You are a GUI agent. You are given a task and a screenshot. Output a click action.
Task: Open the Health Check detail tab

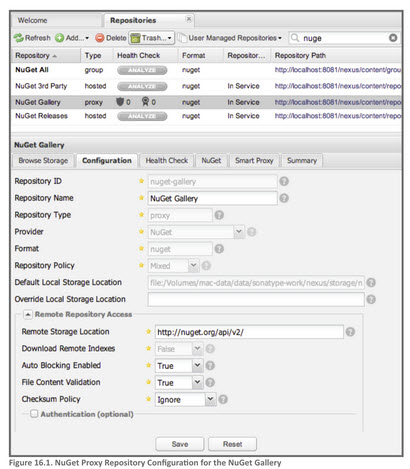[x=167, y=161]
